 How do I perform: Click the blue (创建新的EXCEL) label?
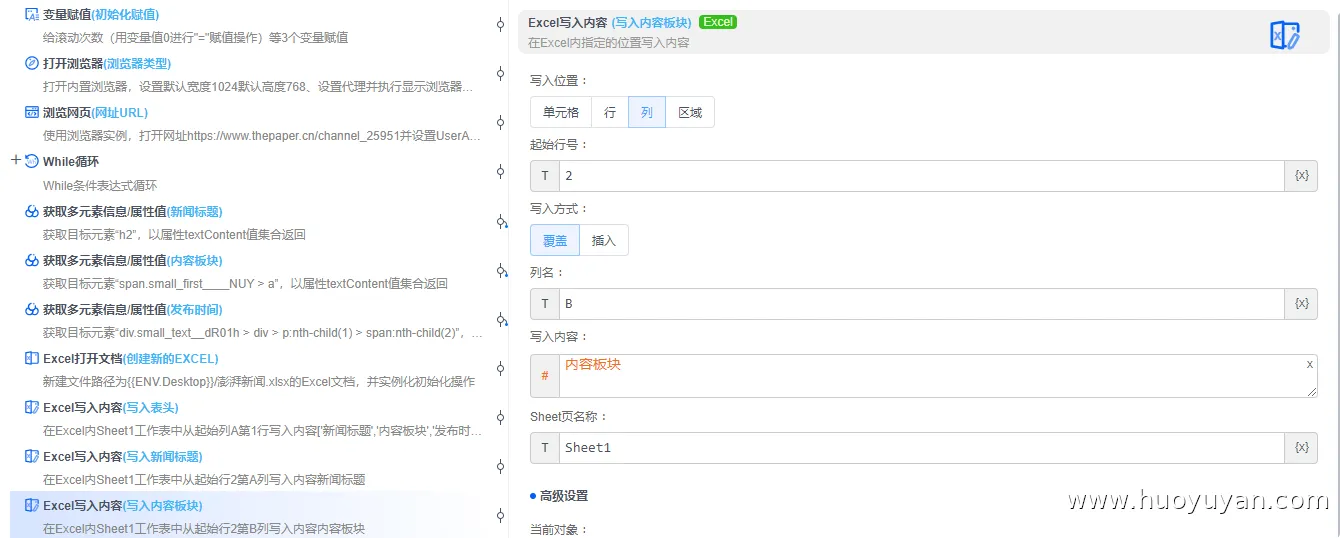coord(170,358)
